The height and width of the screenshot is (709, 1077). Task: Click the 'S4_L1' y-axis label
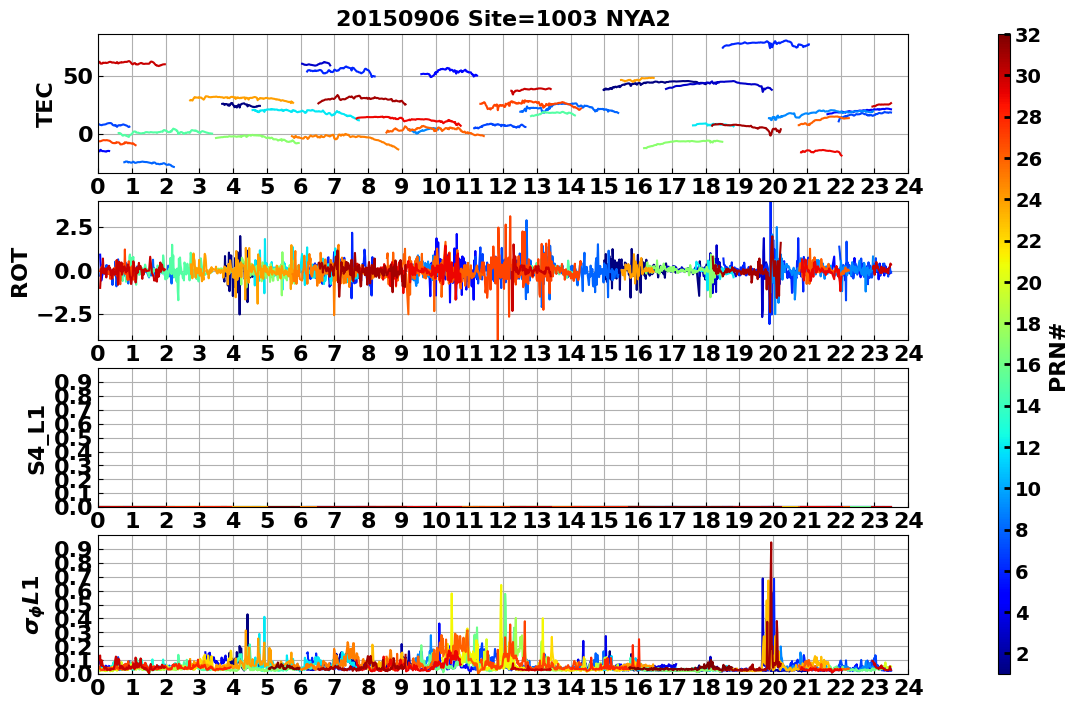[x=36, y=440]
